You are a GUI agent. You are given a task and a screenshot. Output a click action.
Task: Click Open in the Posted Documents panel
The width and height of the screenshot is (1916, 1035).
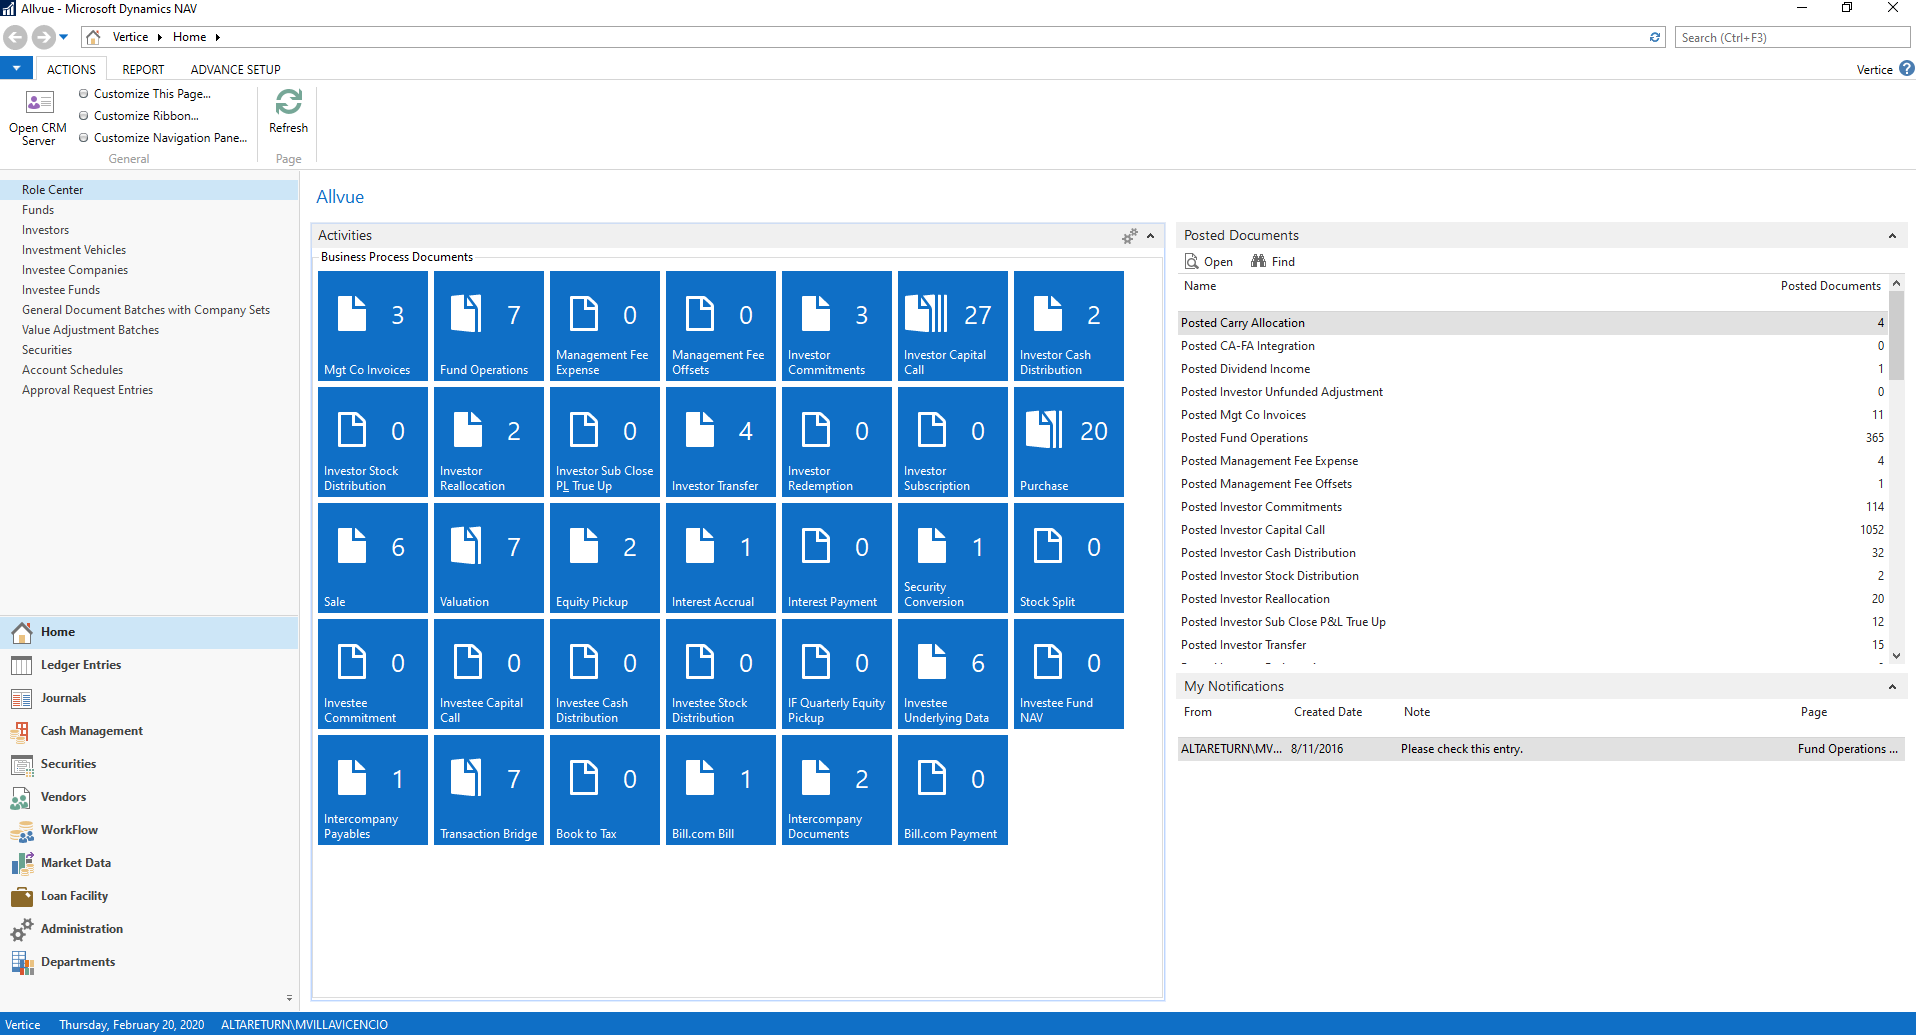pyautogui.click(x=1208, y=261)
